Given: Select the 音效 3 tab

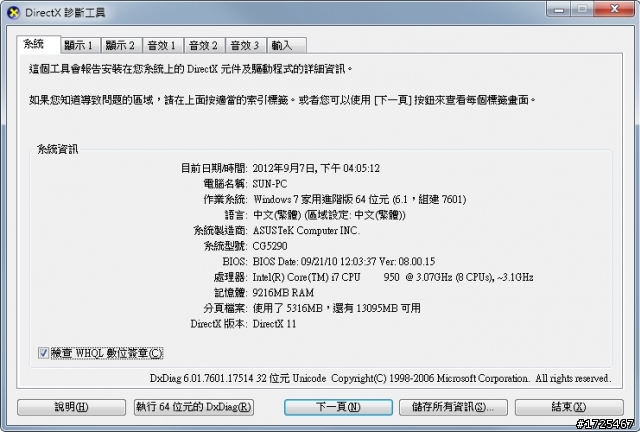Looking at the screenshot, I should [246, 45].
